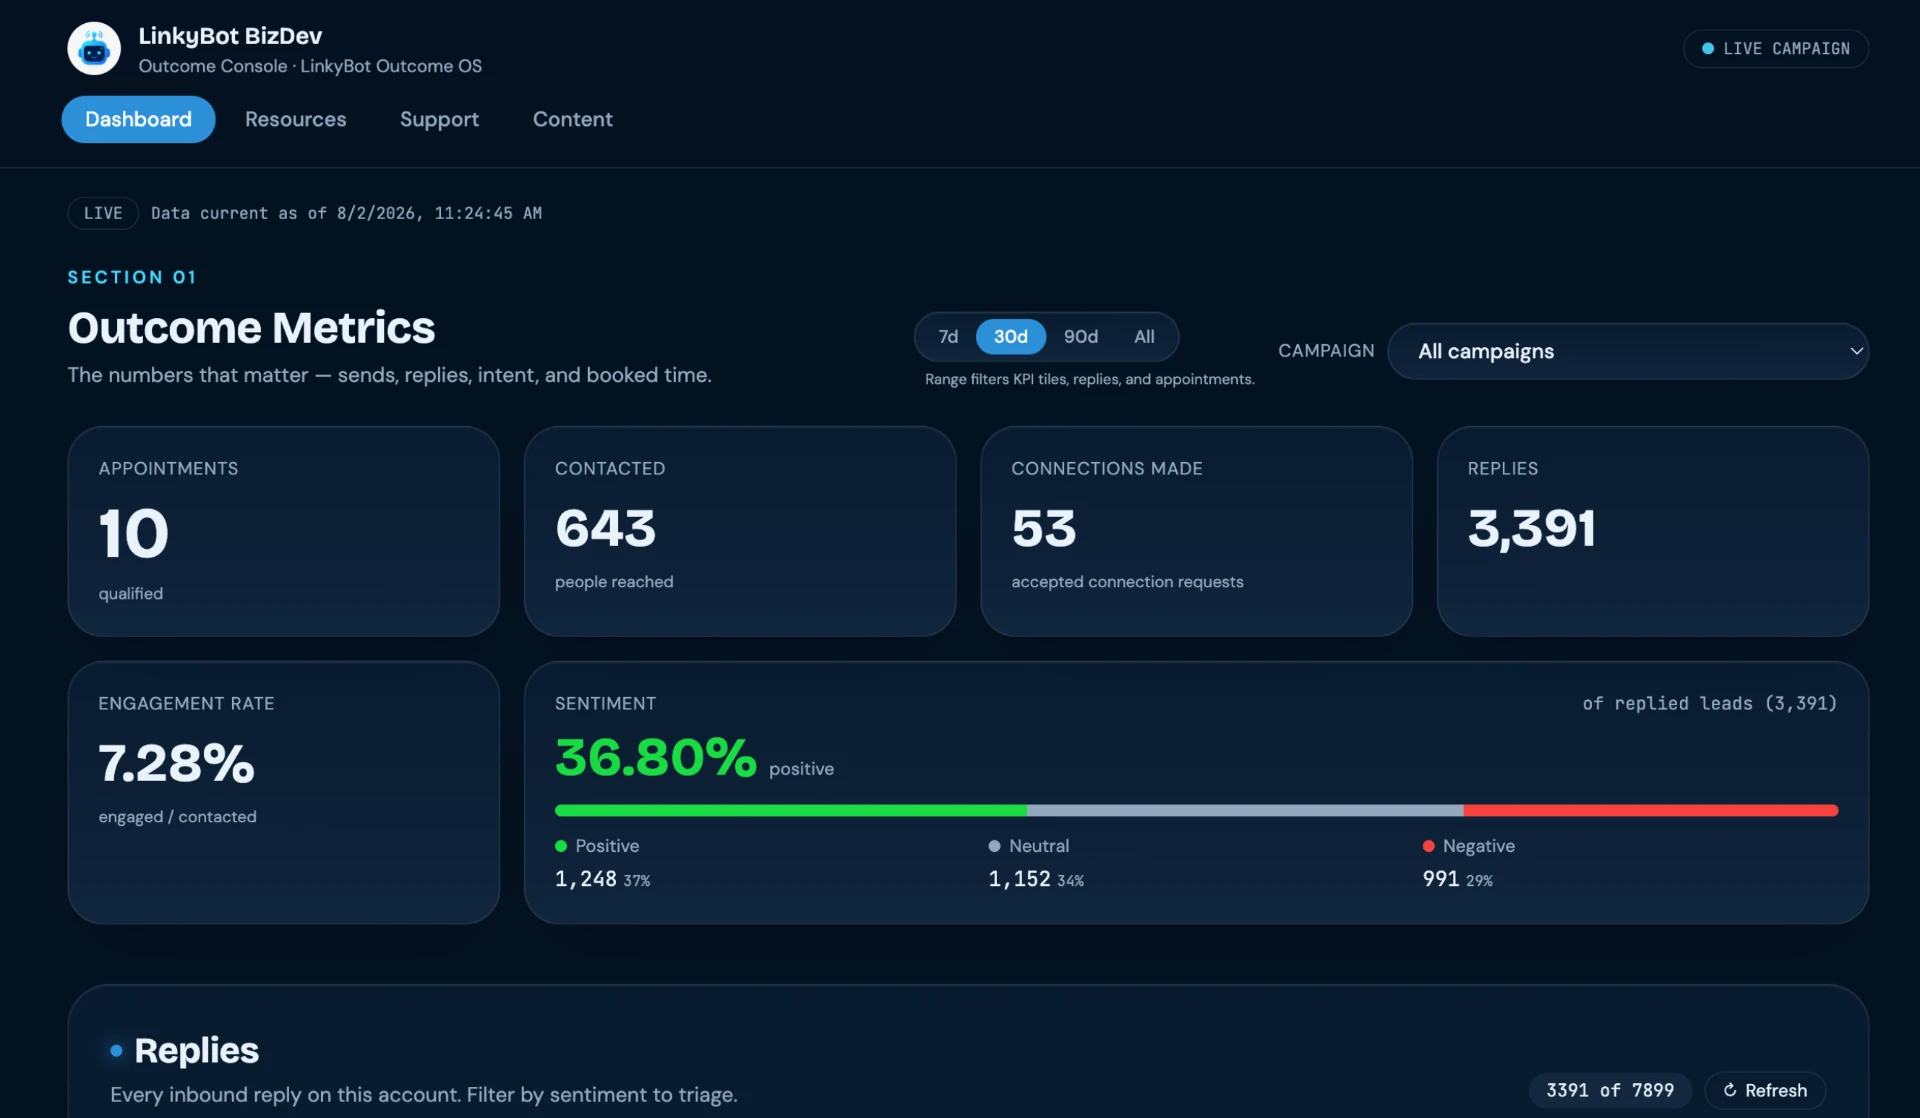Select the 90d range filter
This screenshot has height=1118, width=1920.
[1081, 337]
